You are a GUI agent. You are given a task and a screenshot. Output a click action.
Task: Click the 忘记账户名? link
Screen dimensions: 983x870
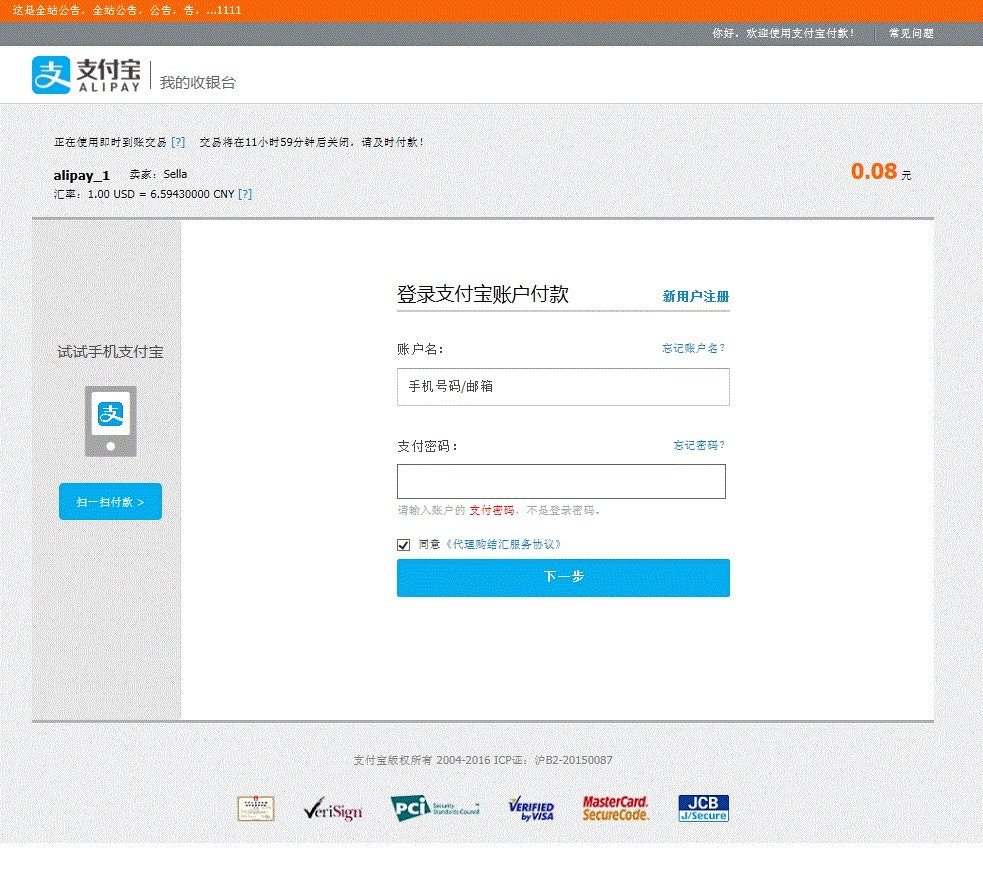[693, 349]
